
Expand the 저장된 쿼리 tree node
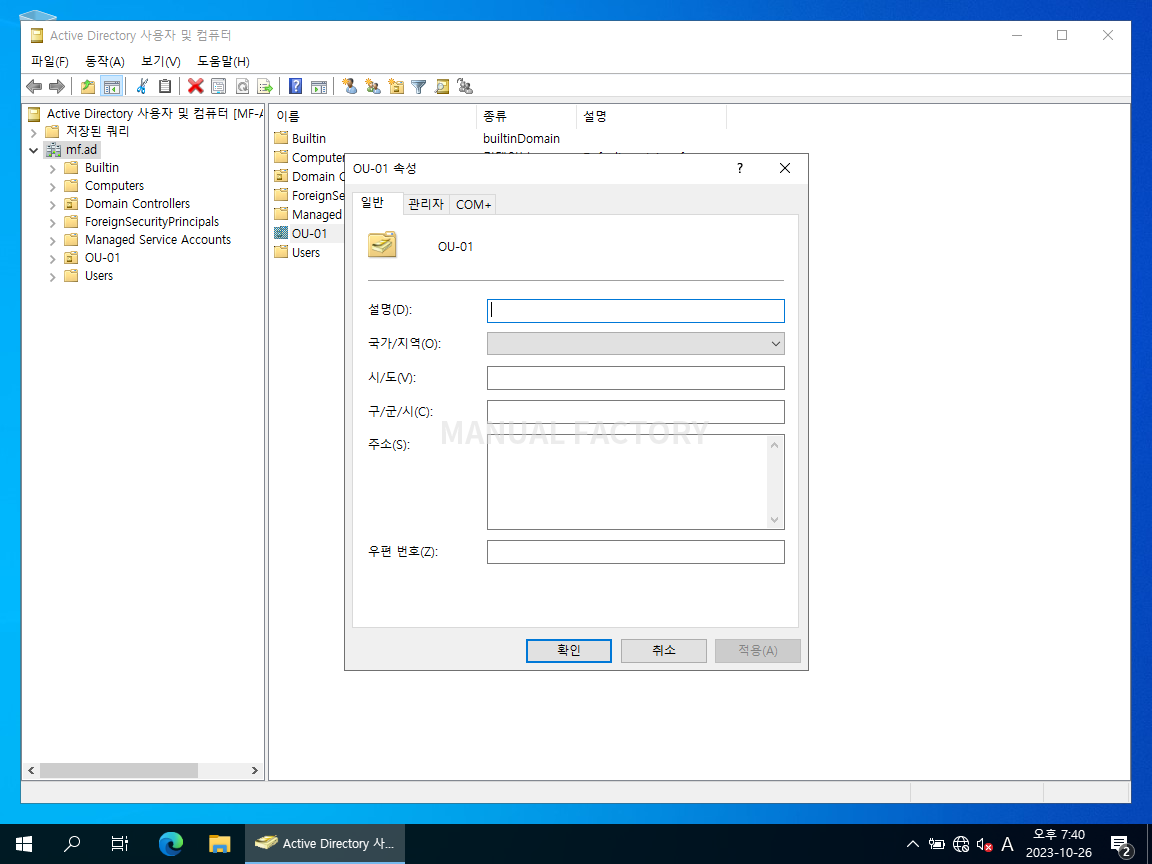[34, 133]
